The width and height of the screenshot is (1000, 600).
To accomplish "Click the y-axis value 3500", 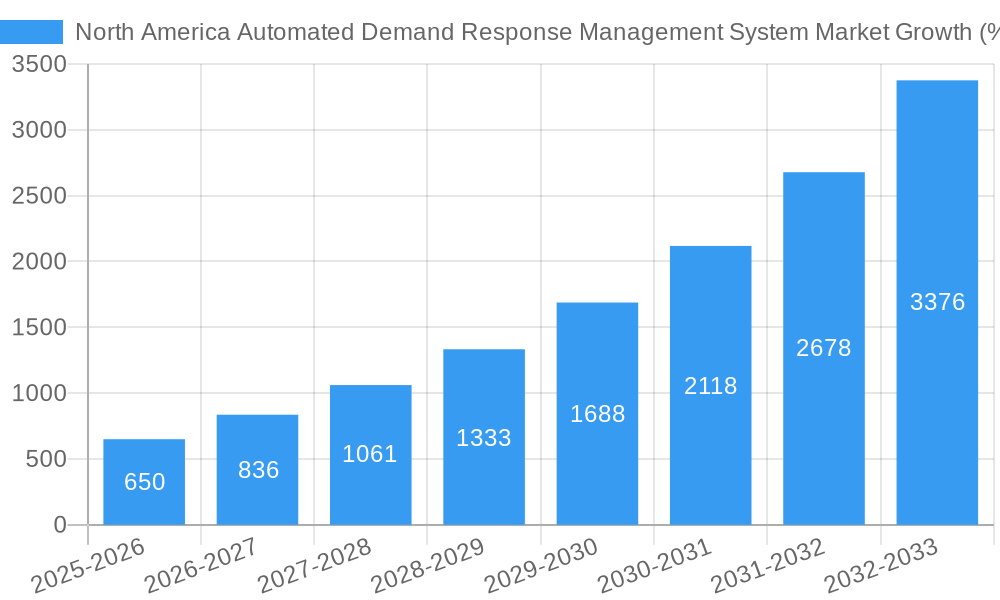I will [x=40, y=64].
